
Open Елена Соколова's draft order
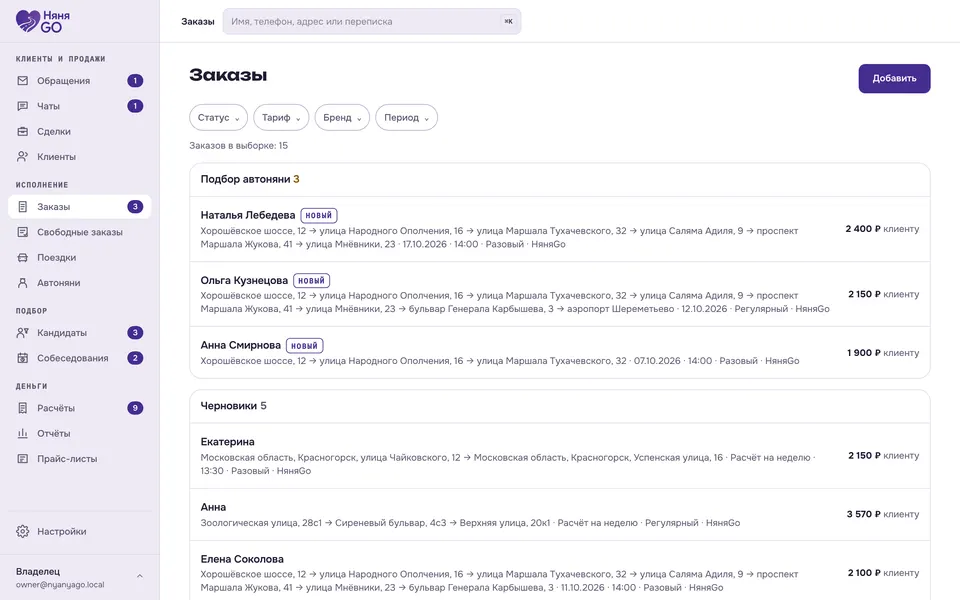pyautogui.click(x=560, y=572)
